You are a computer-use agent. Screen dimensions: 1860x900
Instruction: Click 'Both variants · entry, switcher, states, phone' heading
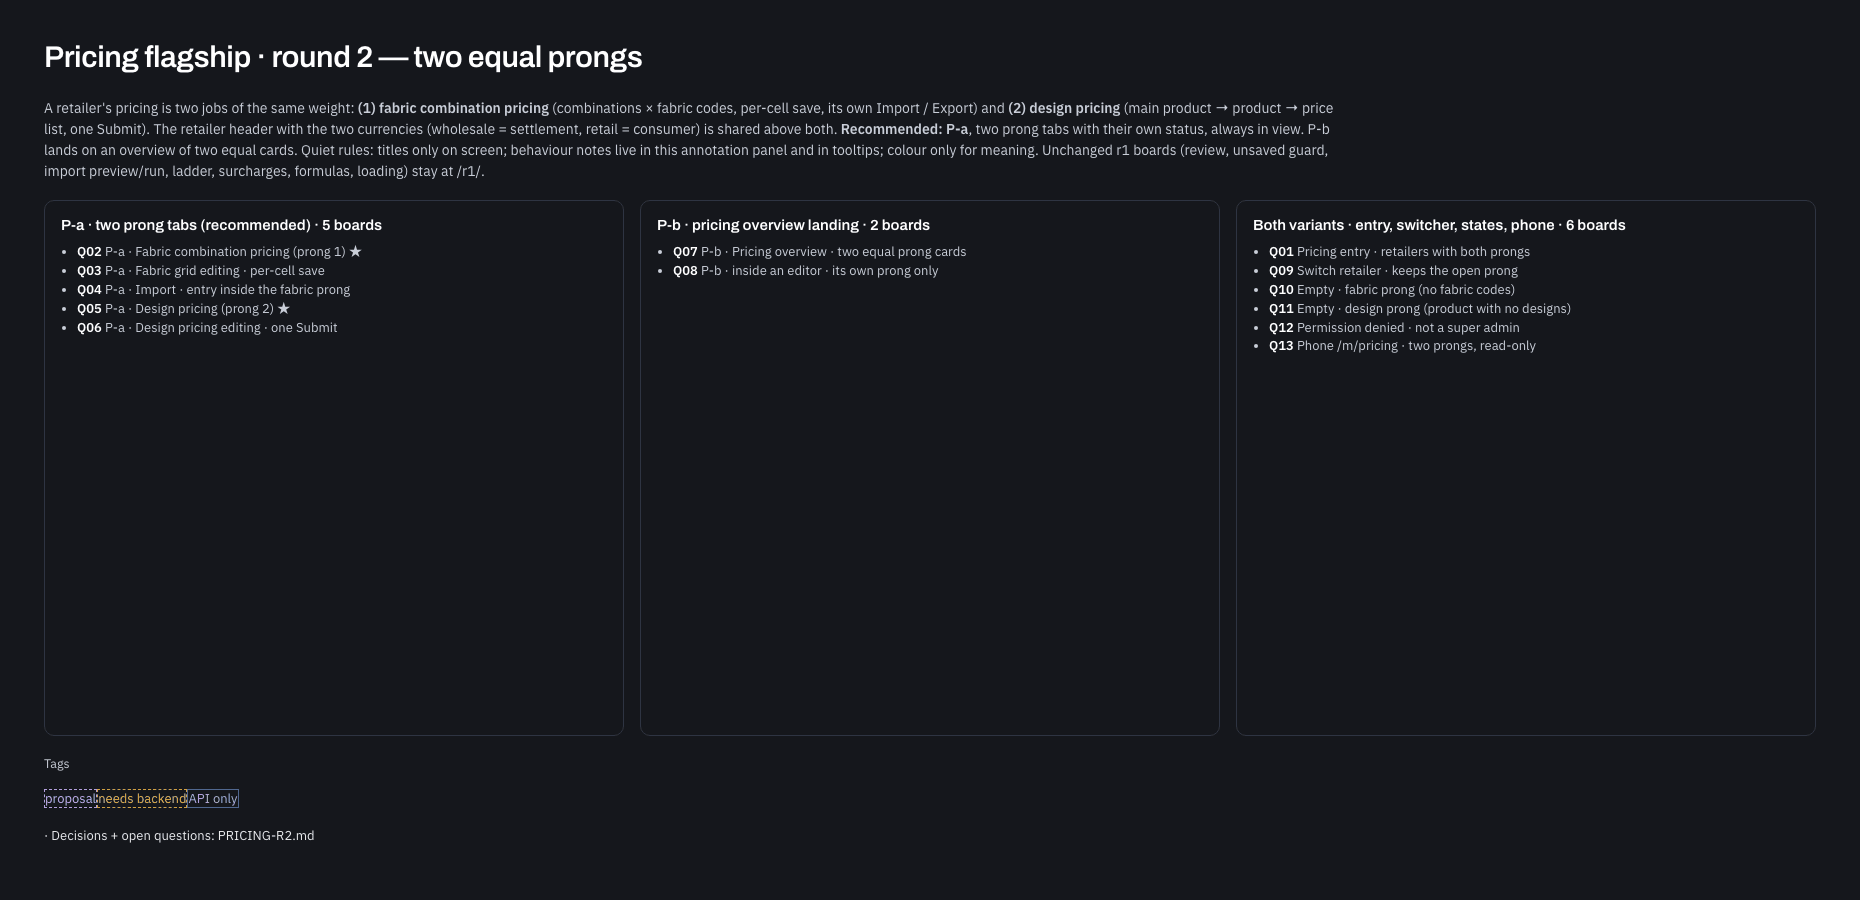click(x=1439, y=225)
